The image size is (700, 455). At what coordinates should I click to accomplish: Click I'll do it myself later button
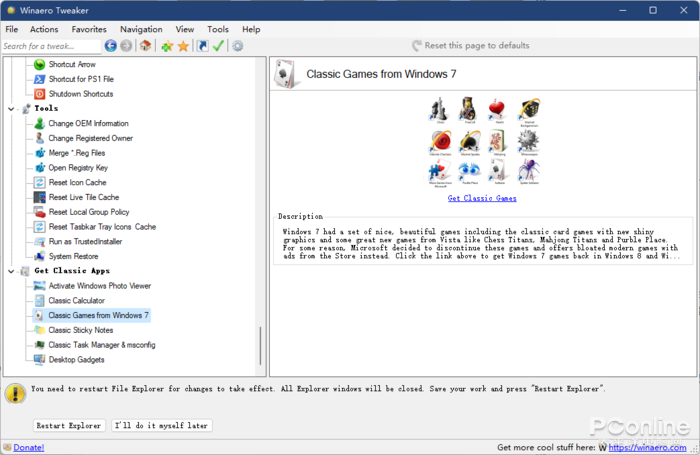click(x=162, y=425)
